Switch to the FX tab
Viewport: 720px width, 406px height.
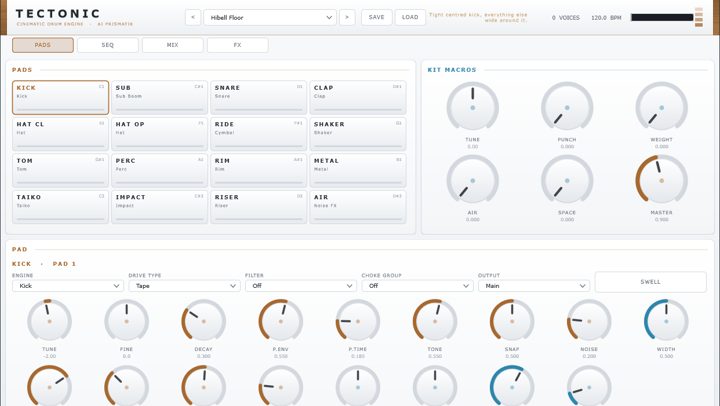[237, 45]
